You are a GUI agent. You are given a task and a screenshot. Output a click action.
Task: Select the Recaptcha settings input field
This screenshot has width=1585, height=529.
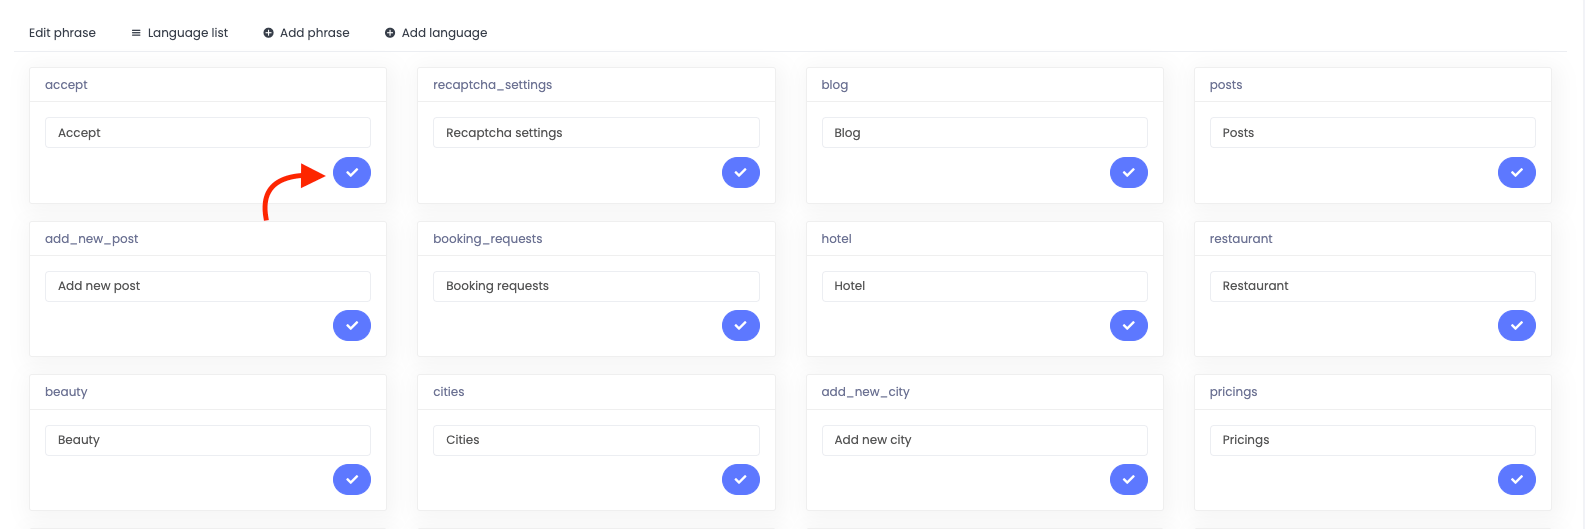[596, 133]
